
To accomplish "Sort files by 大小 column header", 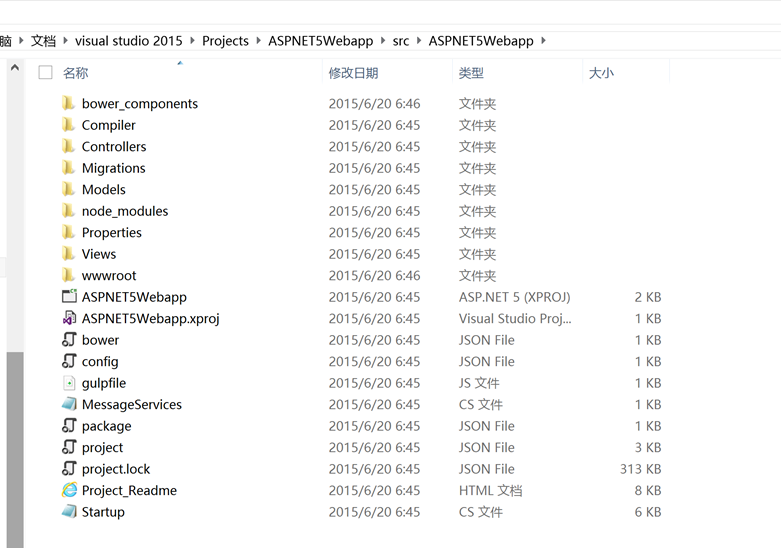I will 601,73.
